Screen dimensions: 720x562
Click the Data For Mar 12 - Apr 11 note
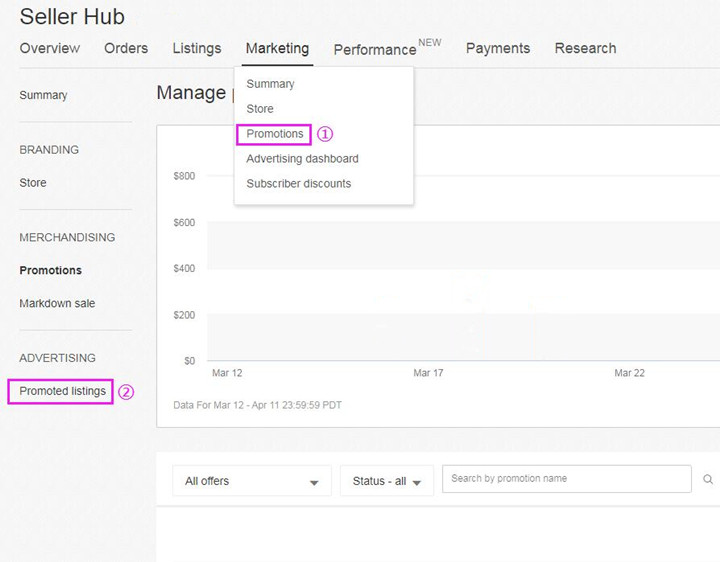pos(257,405)
